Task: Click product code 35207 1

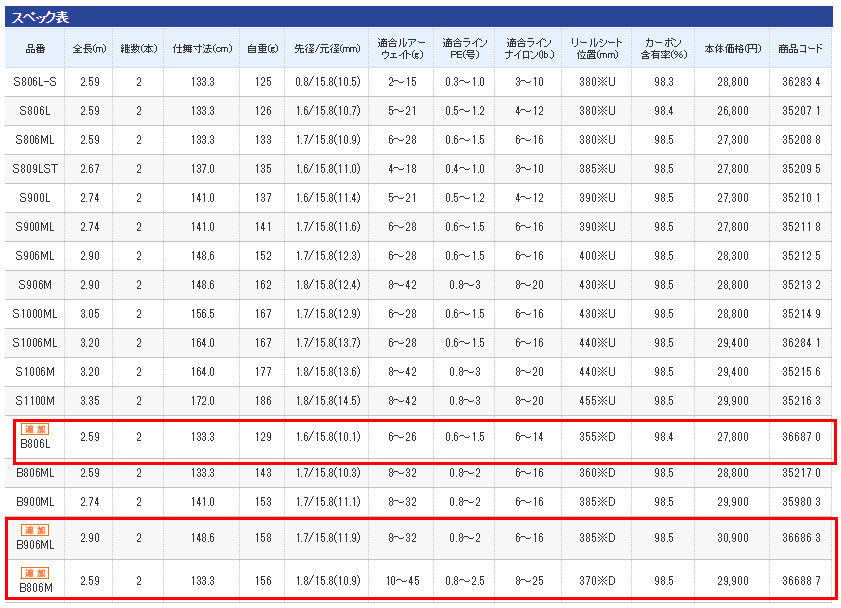Action: [801, 111]
